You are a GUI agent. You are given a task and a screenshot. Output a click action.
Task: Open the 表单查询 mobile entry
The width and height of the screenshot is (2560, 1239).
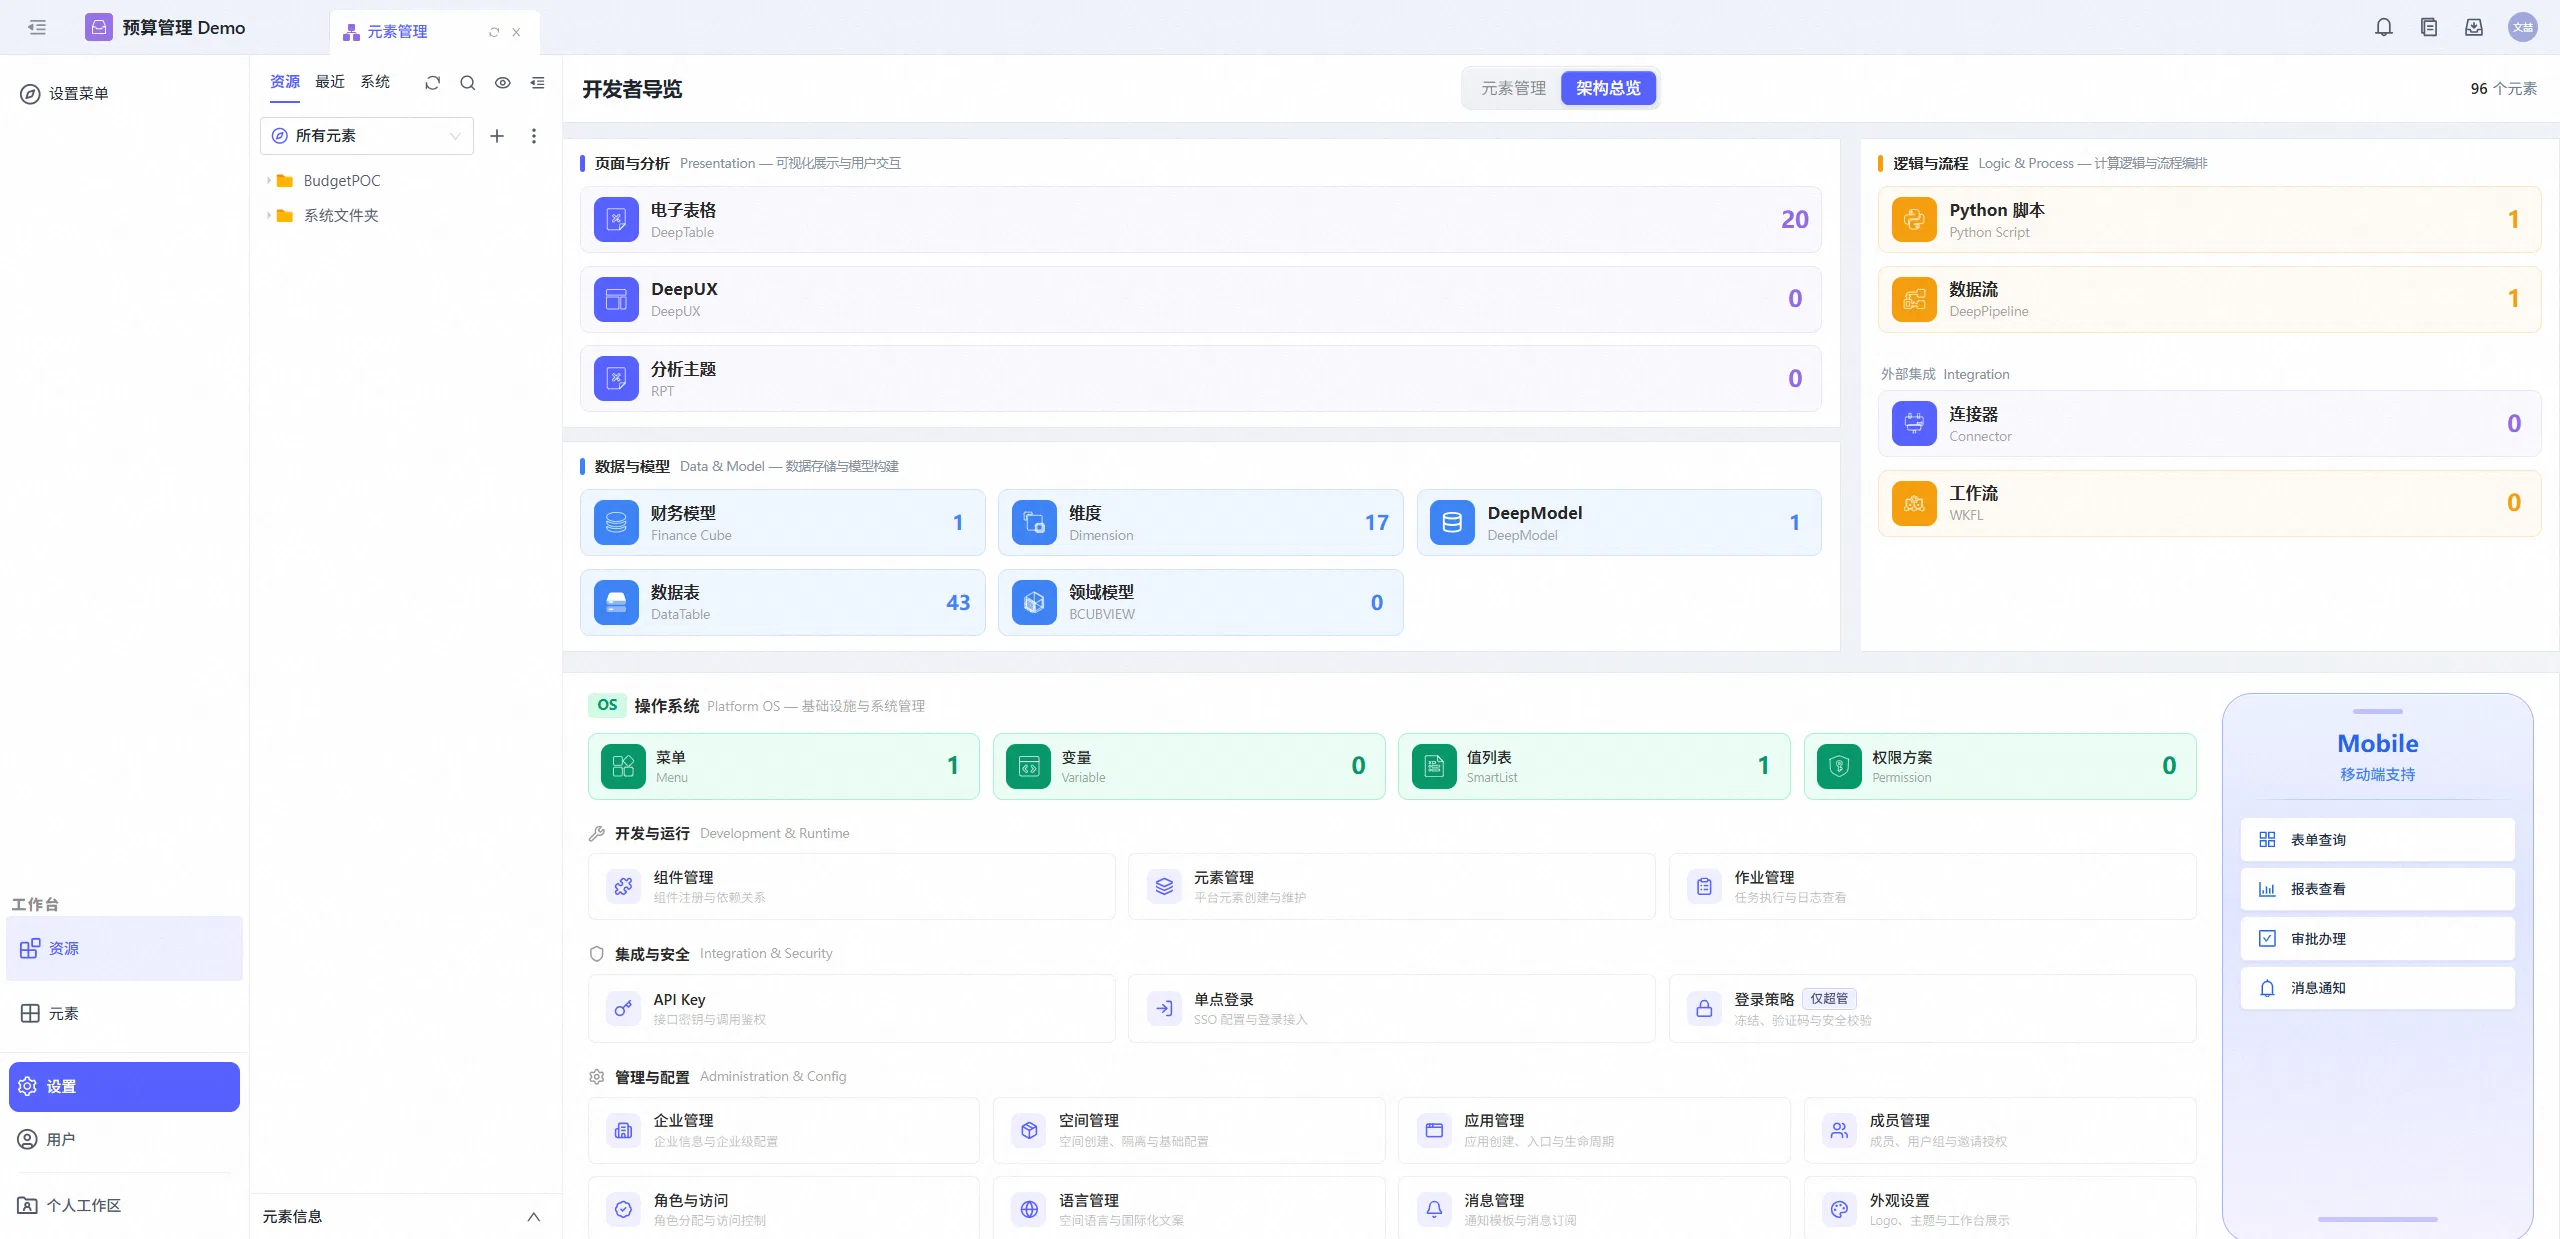click(x=2377, y=840)
